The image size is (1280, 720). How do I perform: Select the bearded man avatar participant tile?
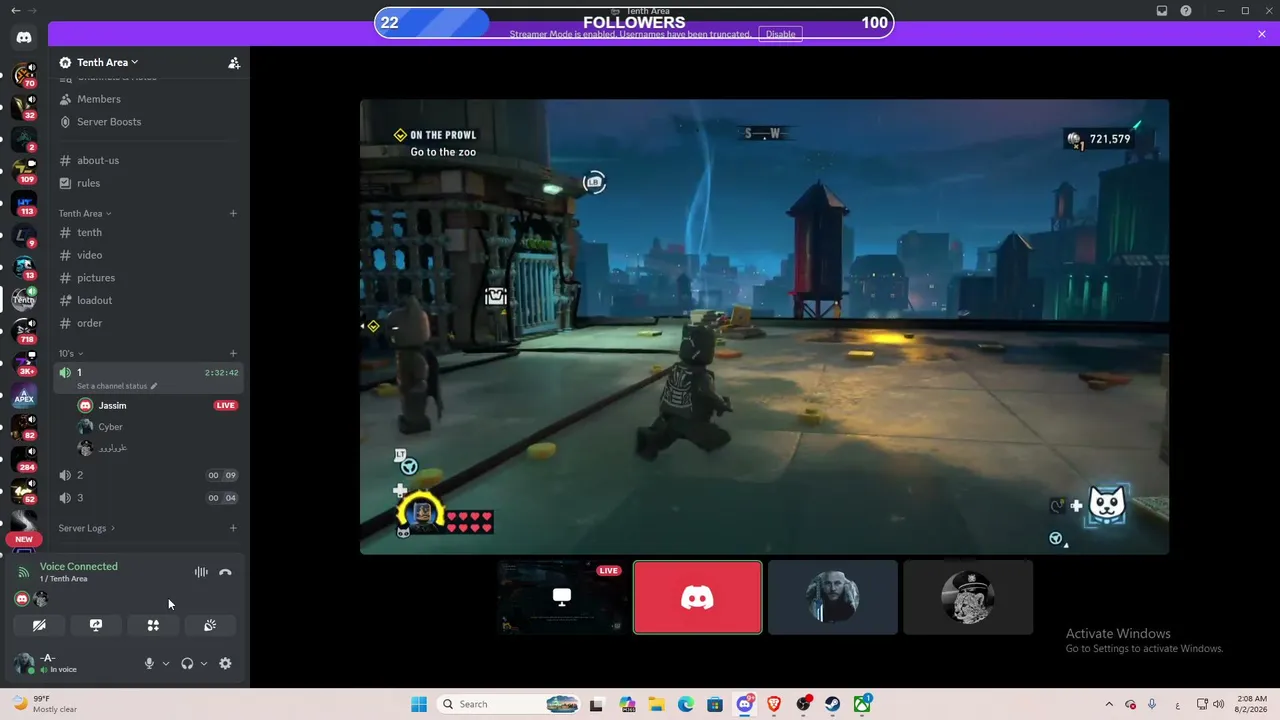[833, 597]
